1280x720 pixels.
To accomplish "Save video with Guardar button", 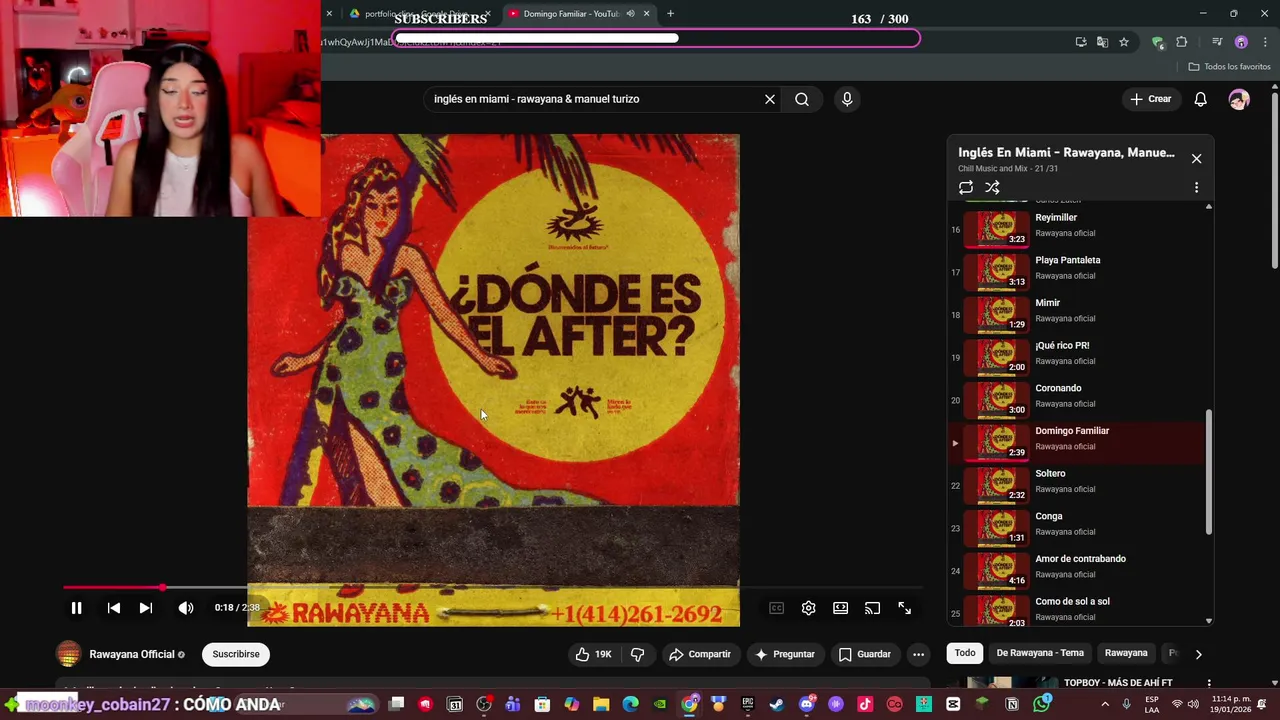I will coord(864,654).
